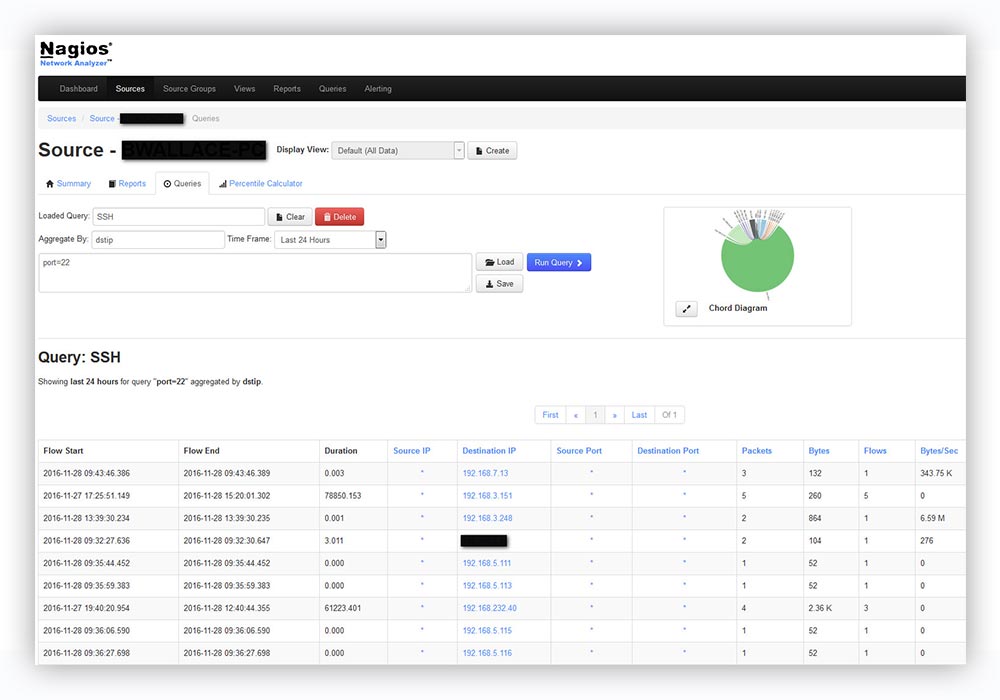Click the expand icon beside Chord Diagram
This screenshot has width=1000, height=700.
click(x=686, y=309)
